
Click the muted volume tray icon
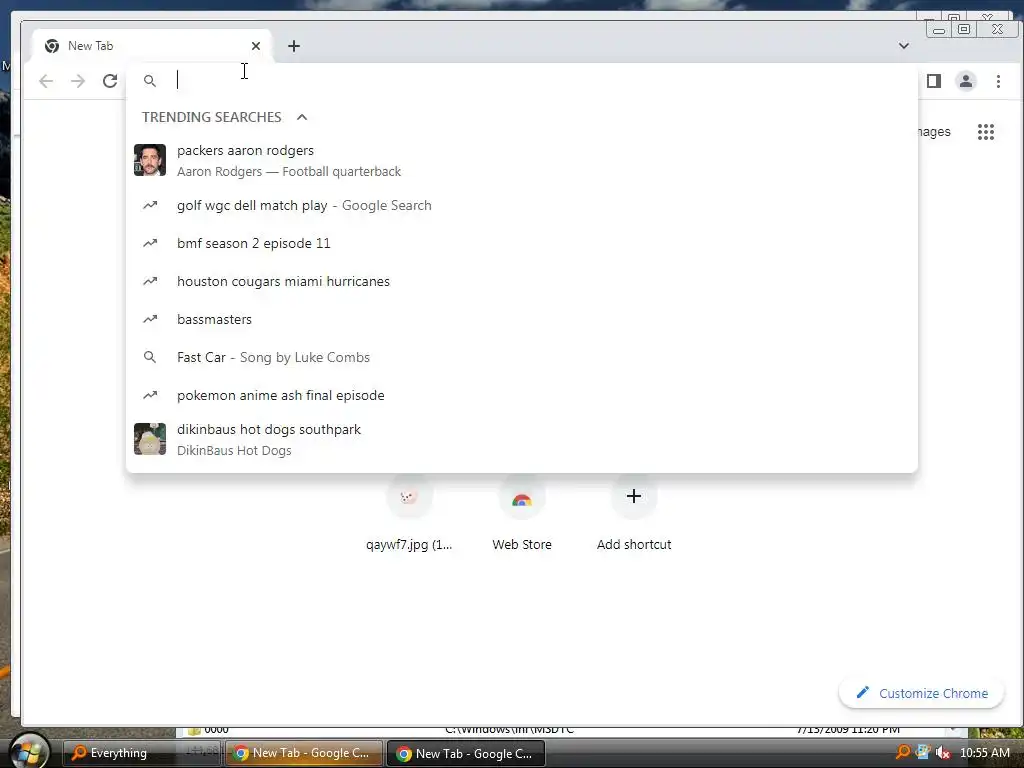click(x=942, y=752)
